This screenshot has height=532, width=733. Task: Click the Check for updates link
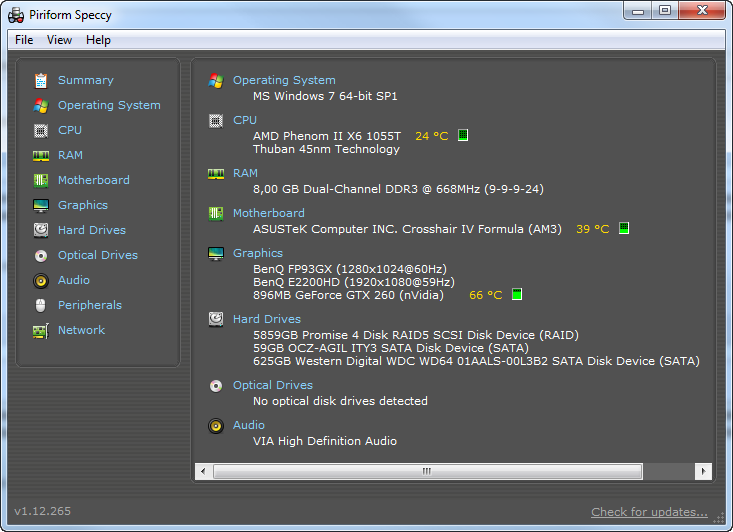(x=649, y=512)
